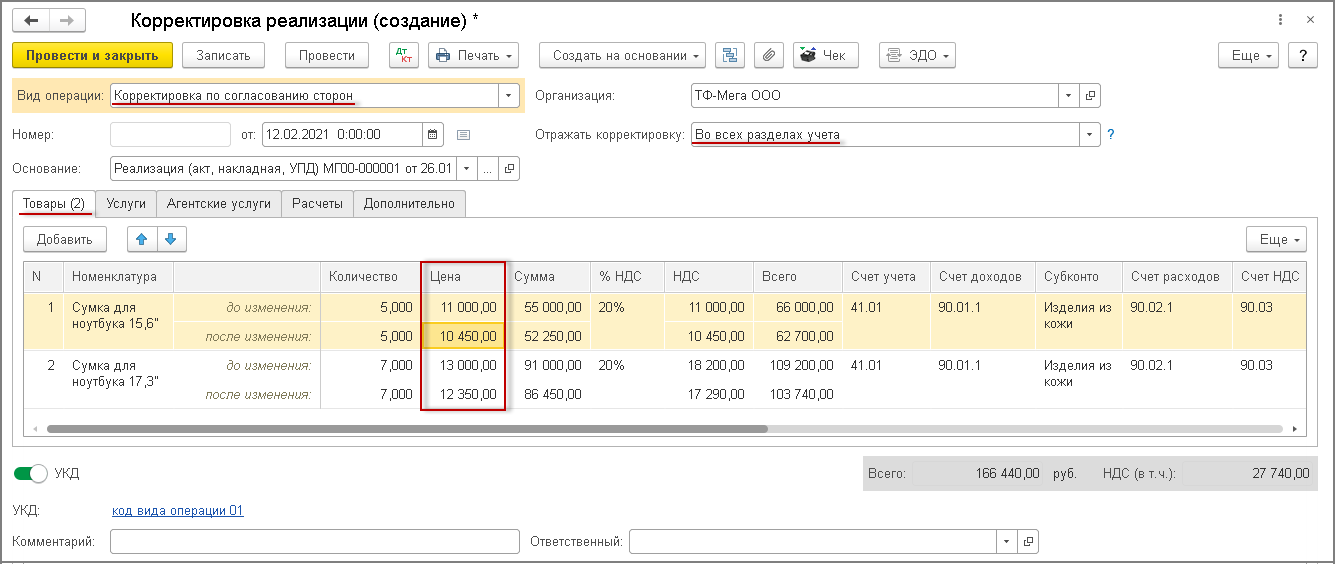Select price cell 10 450,00
The height and width of the screenshot is (564, 1335).
click(x=463, y=336)
